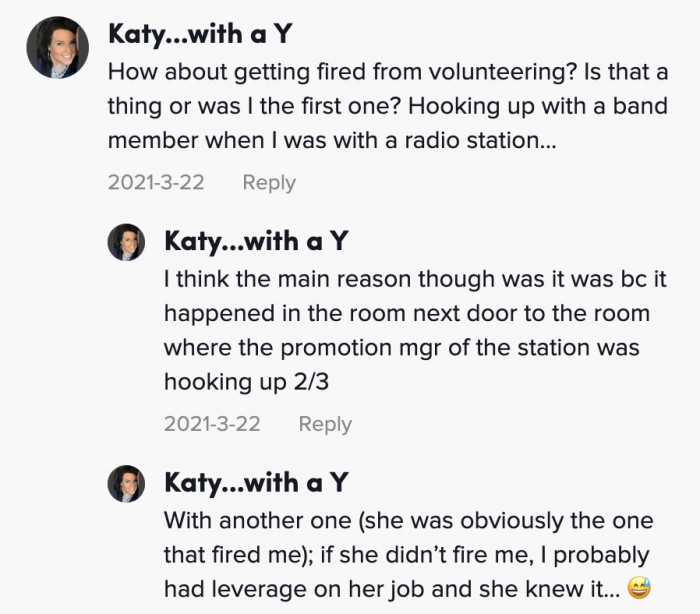Click the avatar of the last reply
Image resolution: width=700 pixels, height=614 pixels.
(x=128, y=484)
